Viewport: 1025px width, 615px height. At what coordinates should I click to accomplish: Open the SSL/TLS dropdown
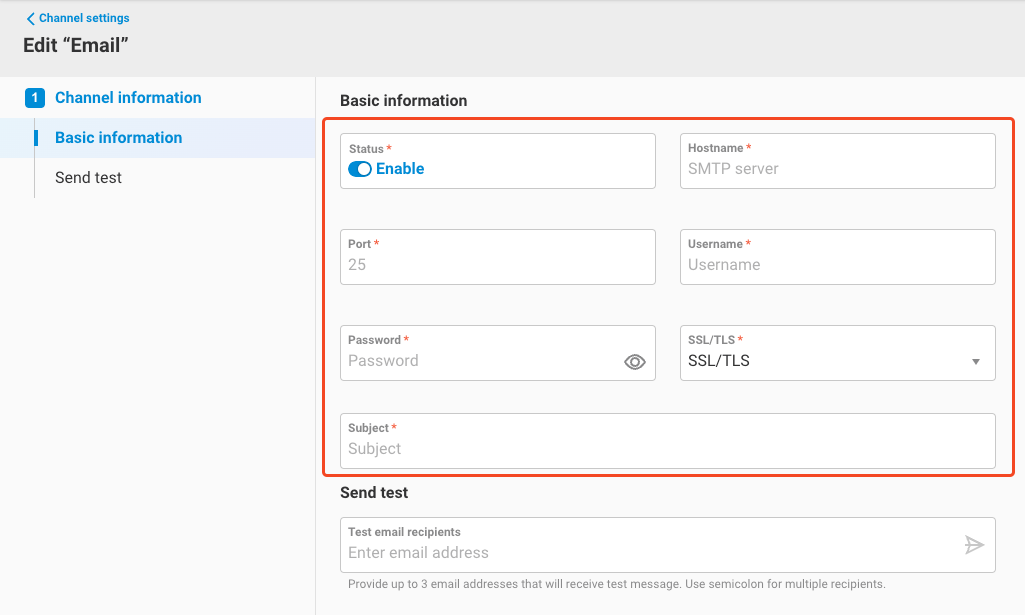click(x=820, y=361)
